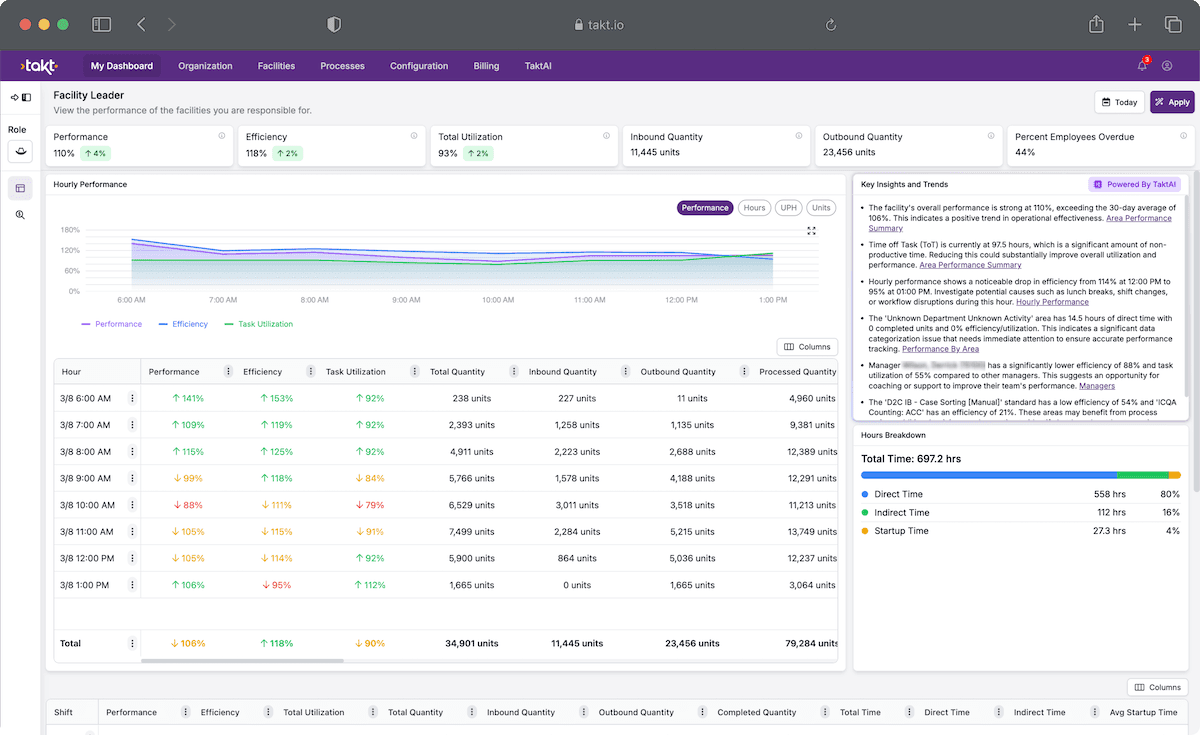This screenshot has width=1200, height=735.
Task: Toggle the Units chip on the chart
Action: coord(820,208)
